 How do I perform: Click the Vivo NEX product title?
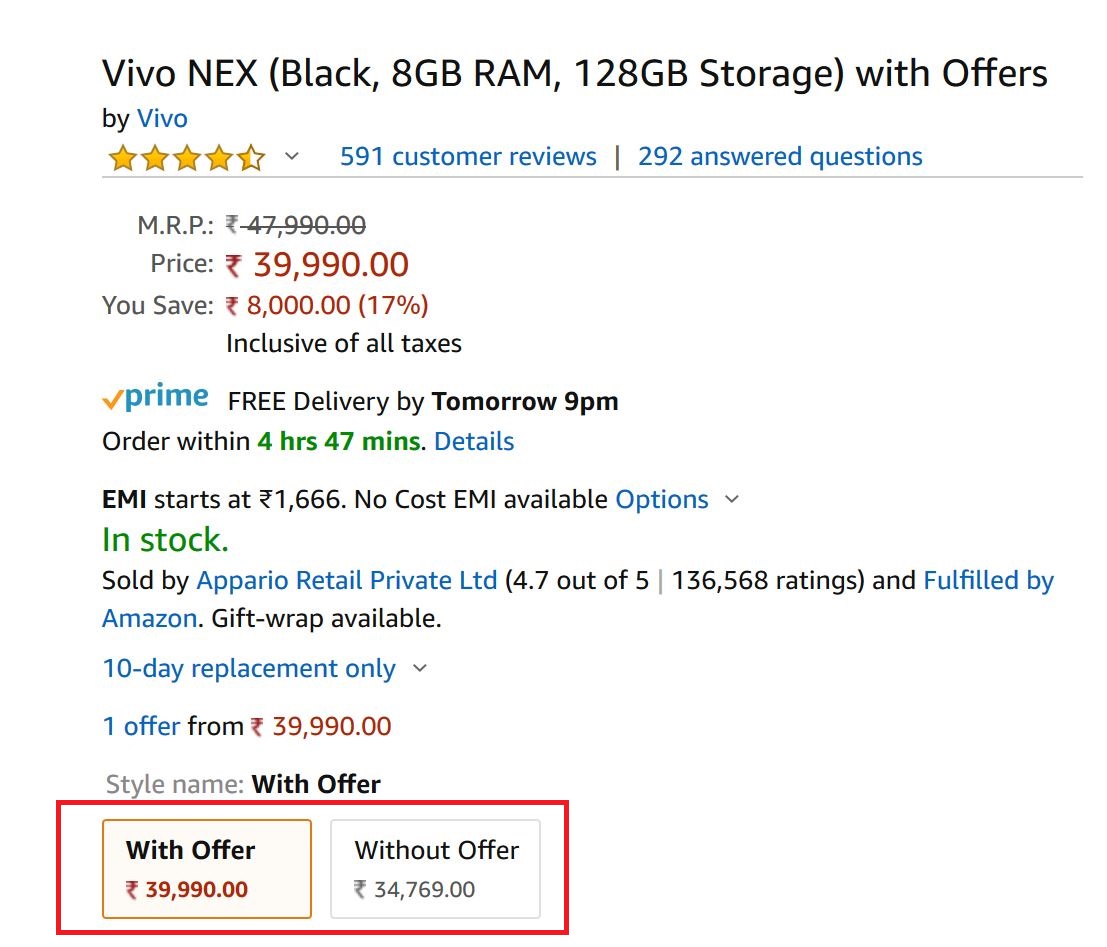[x=574, y=73]
